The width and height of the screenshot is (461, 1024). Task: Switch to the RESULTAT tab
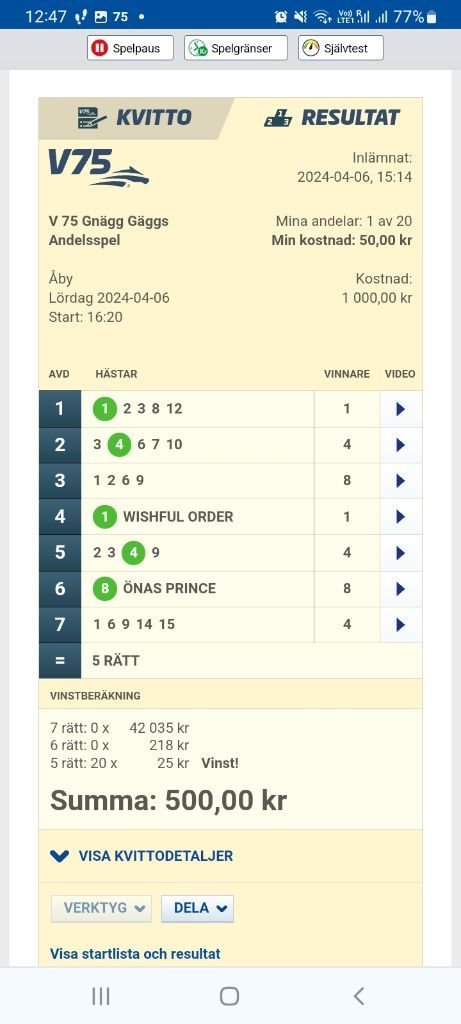pyautogui.click(x=332, y=118)
